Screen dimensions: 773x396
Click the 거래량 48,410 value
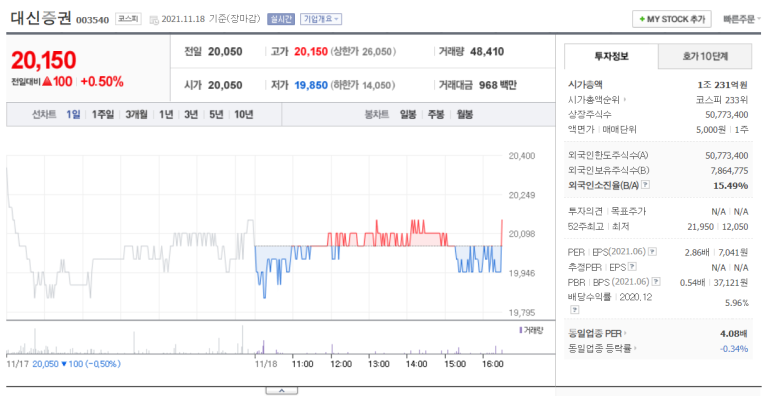pos(487,52)
